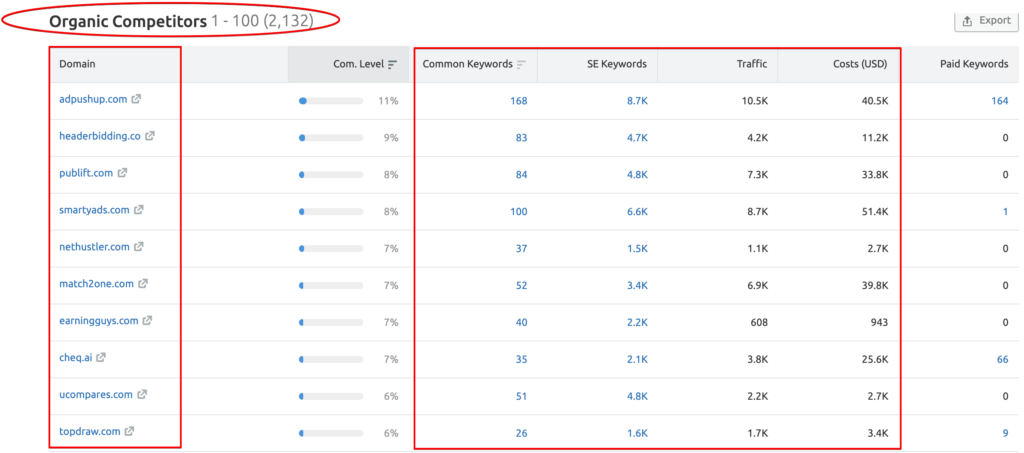Open the cheq.ai domain link

coord(76,358)
